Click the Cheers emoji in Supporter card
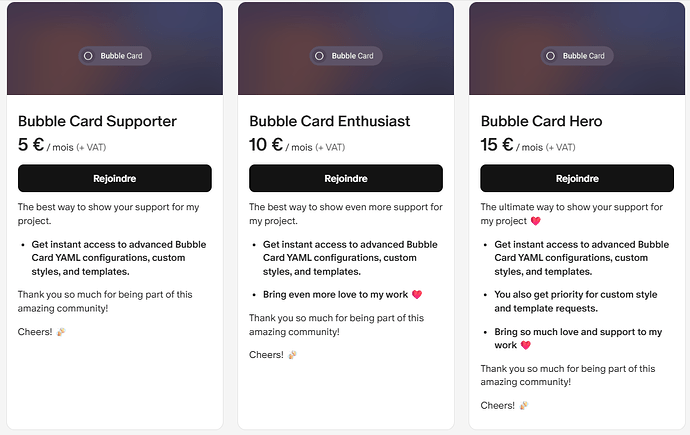This screenshot has height=435, width=690. [61, 332]
